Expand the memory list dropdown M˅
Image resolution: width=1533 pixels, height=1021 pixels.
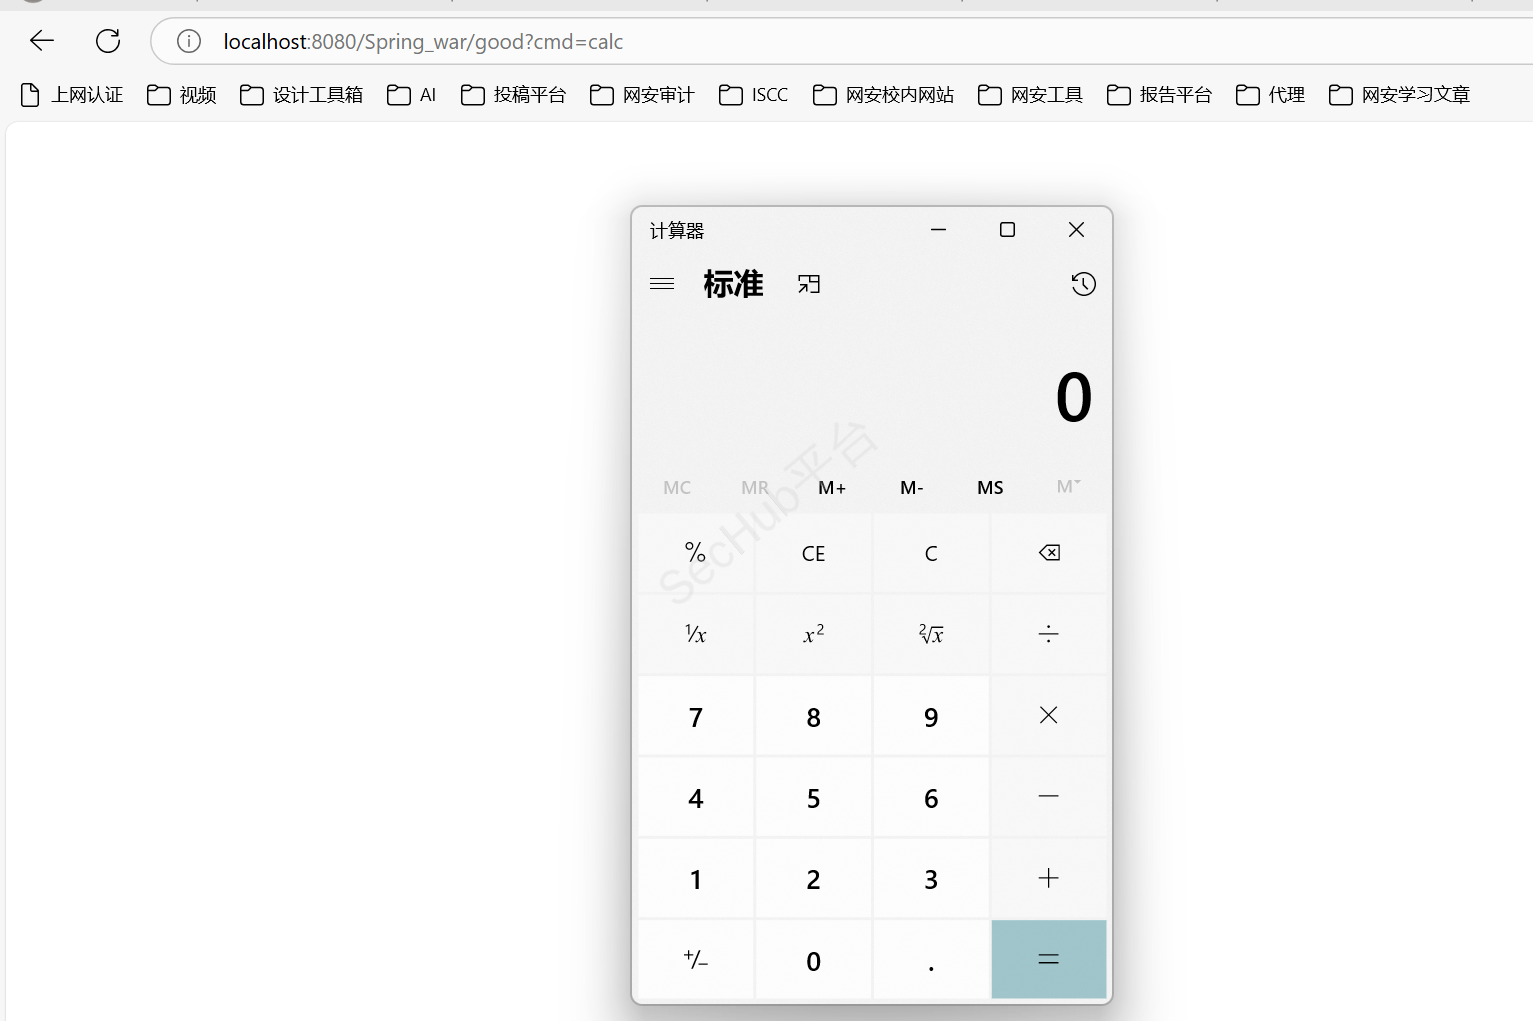[1068, 487]
